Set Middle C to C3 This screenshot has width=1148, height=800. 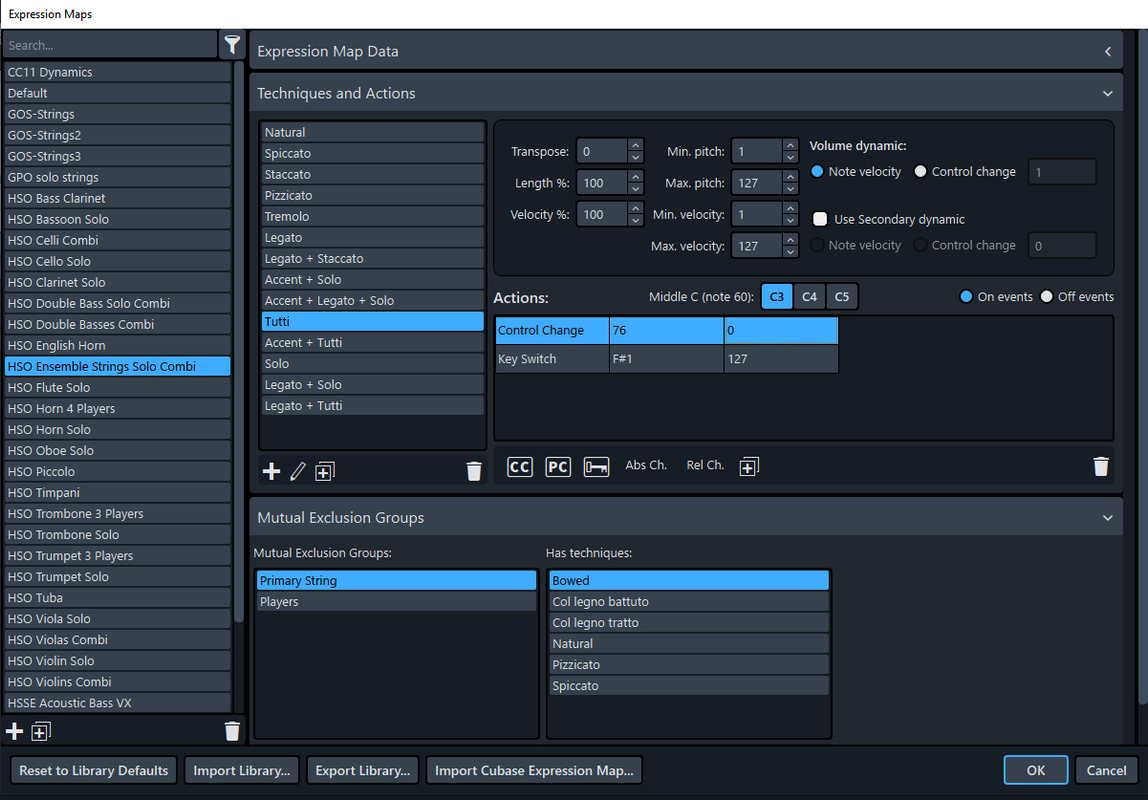[777, 297]
